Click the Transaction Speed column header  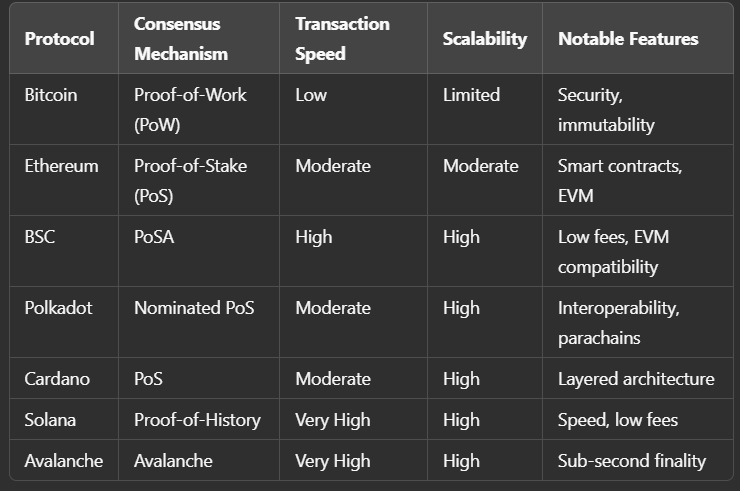click(x=340, y=38)
